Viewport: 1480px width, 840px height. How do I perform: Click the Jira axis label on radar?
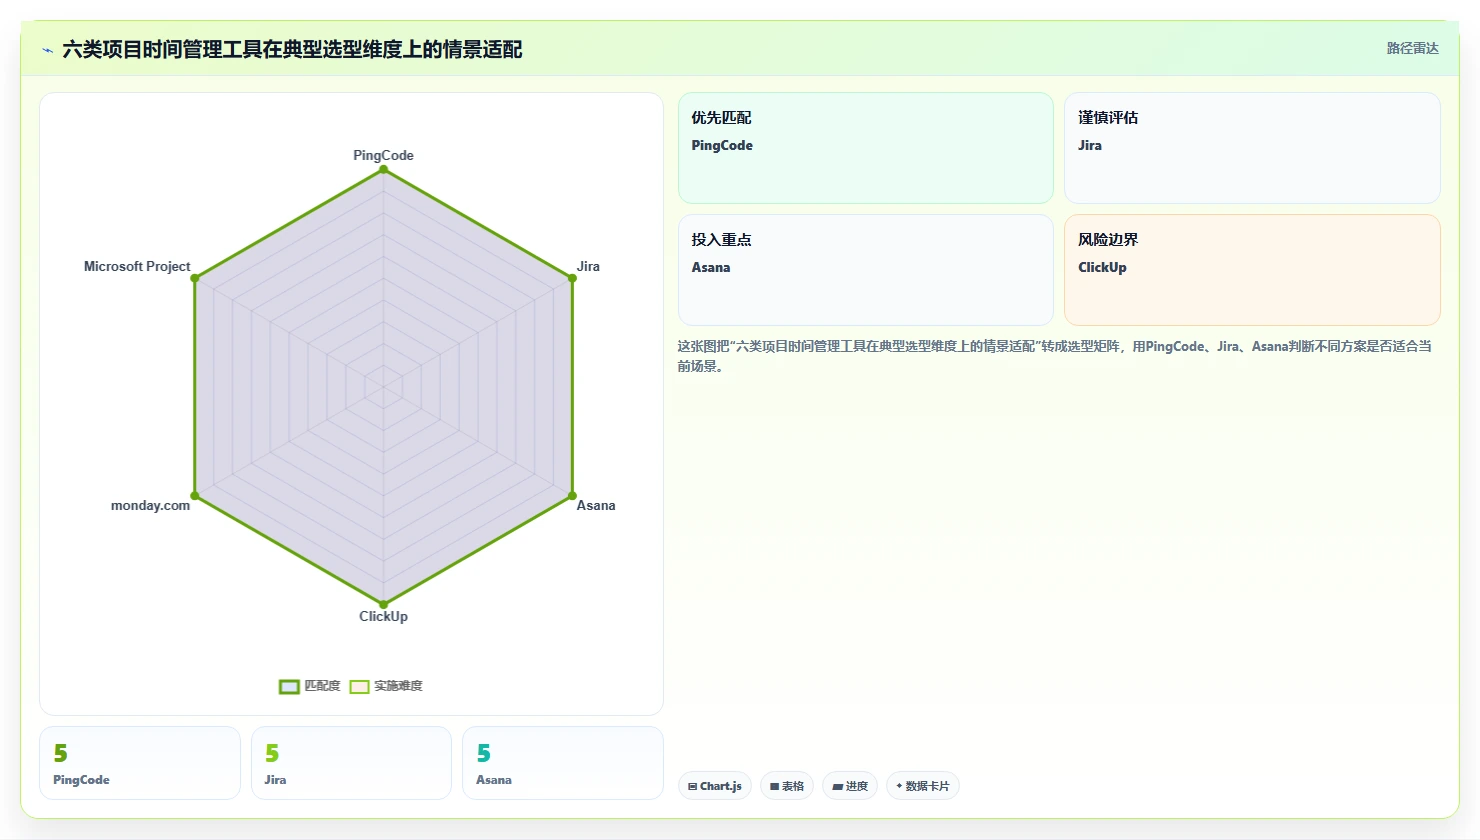(588, 266)
